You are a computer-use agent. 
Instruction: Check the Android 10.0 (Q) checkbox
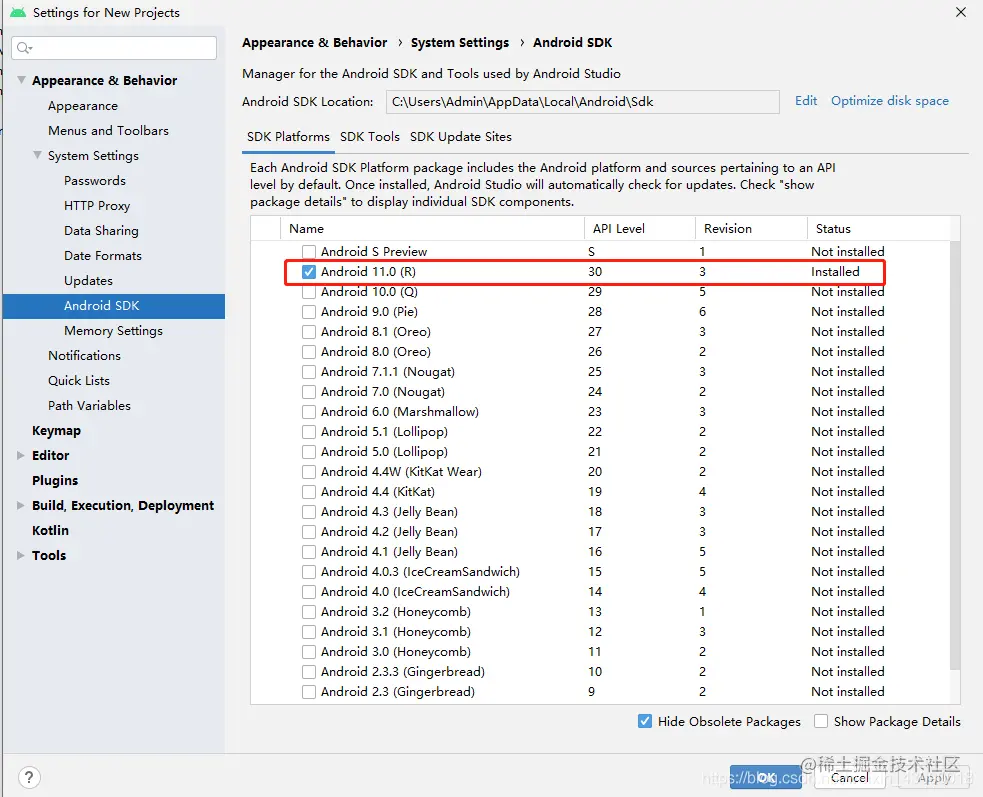coord(308,292)
